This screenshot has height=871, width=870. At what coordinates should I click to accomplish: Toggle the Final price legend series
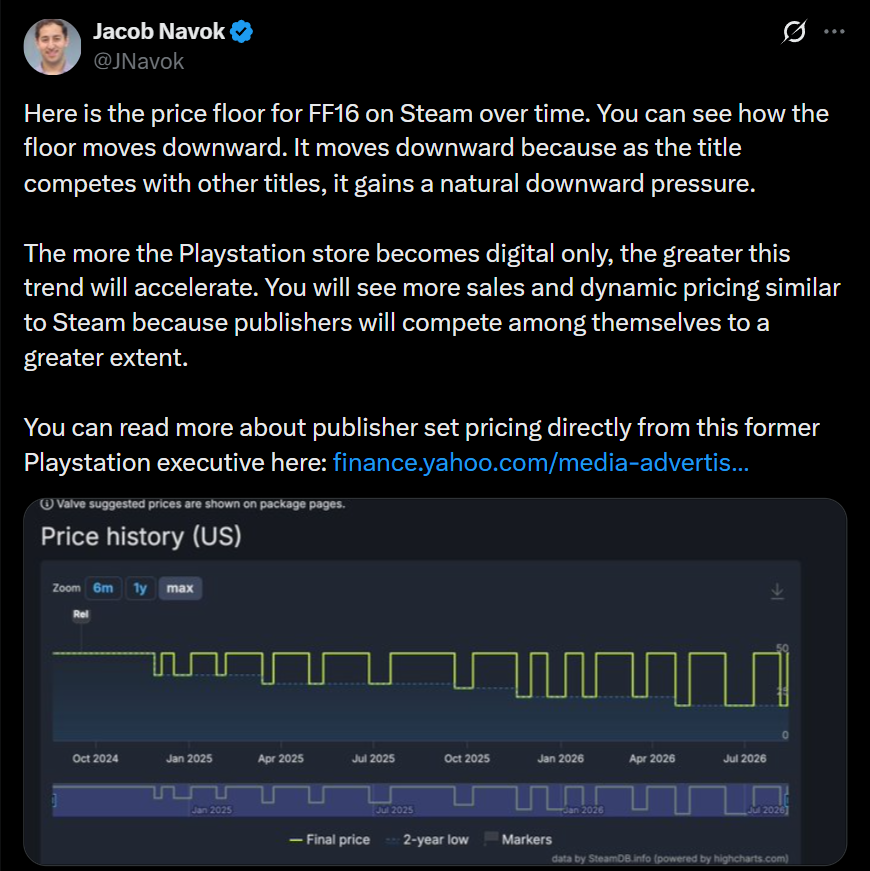(x=329, y=839)
